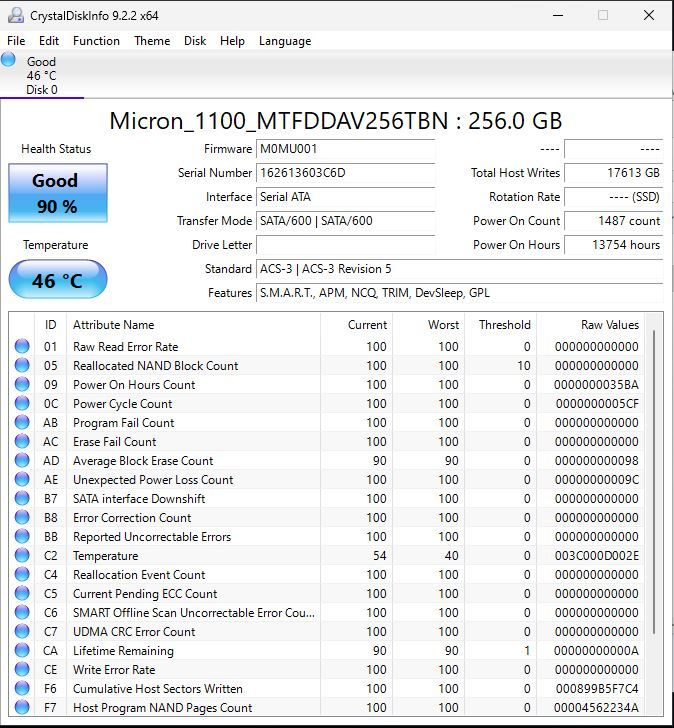Click raw value 000899B5F7C4
Screen dimensions: 674x728
[597, 689]
